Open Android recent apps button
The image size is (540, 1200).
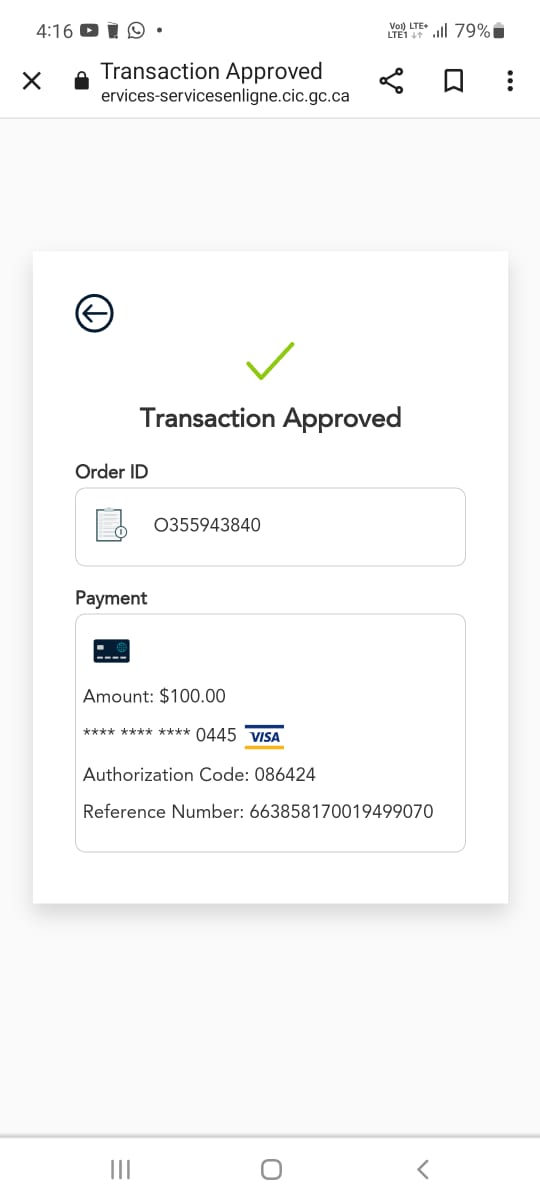tap(120, 1169)
